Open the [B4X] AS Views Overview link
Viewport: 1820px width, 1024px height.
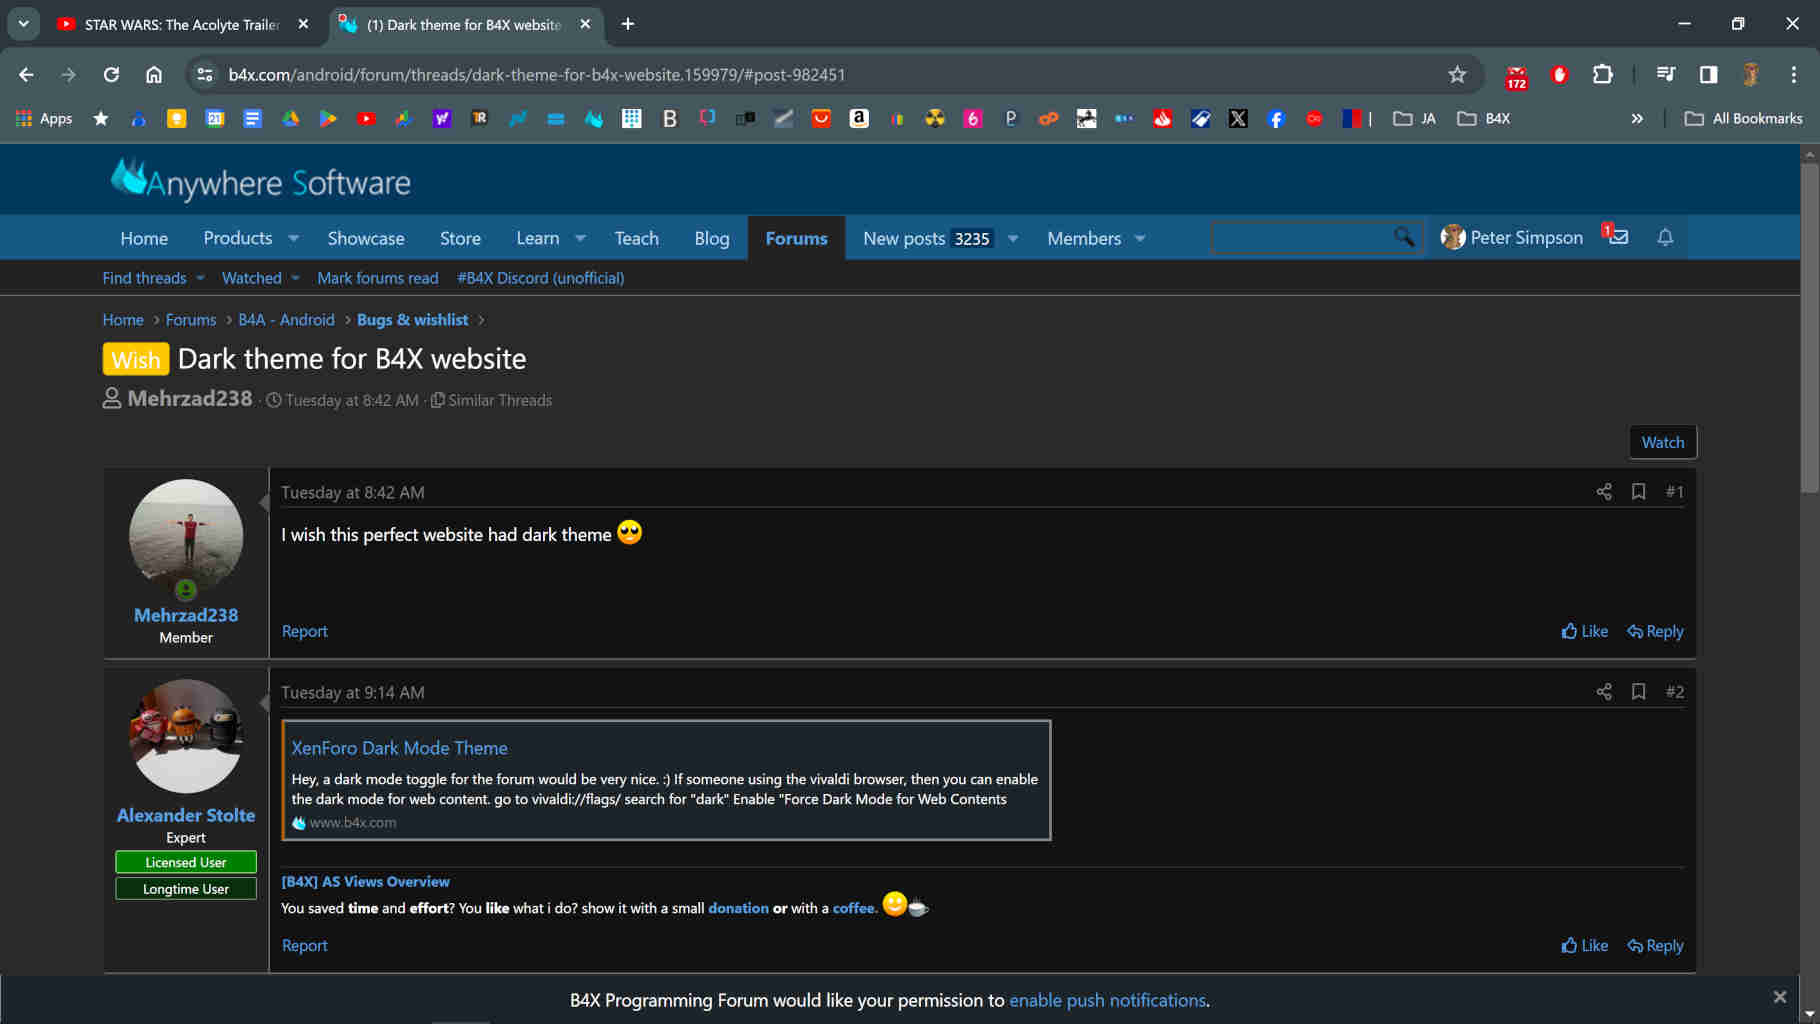point(365,881)
